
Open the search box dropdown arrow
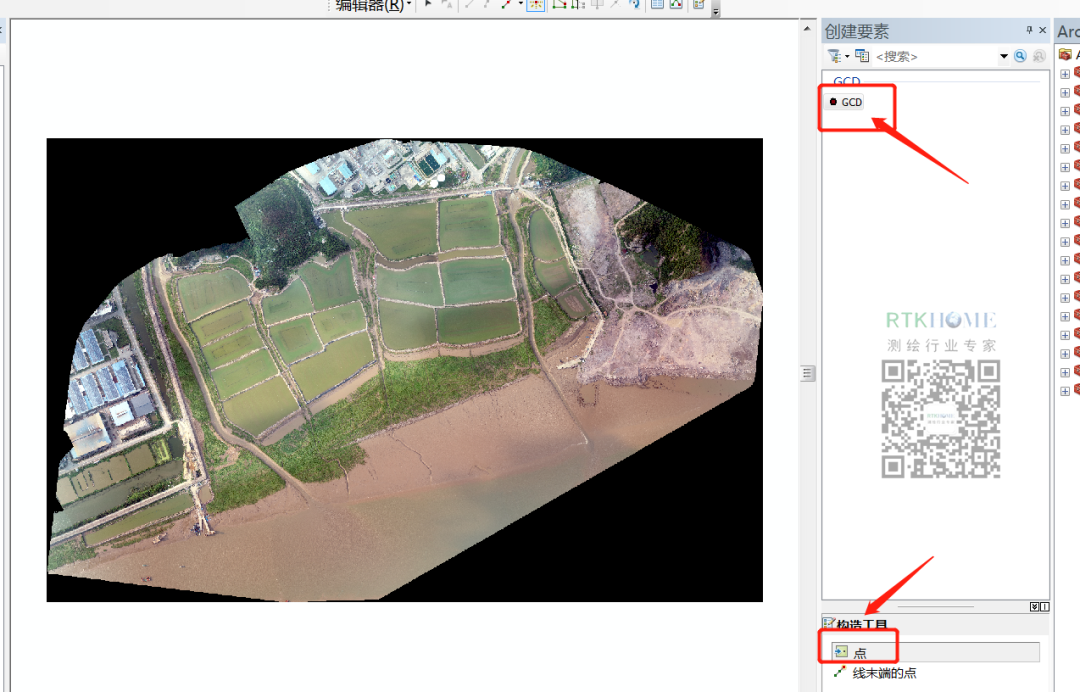[x=1004, y=57]
